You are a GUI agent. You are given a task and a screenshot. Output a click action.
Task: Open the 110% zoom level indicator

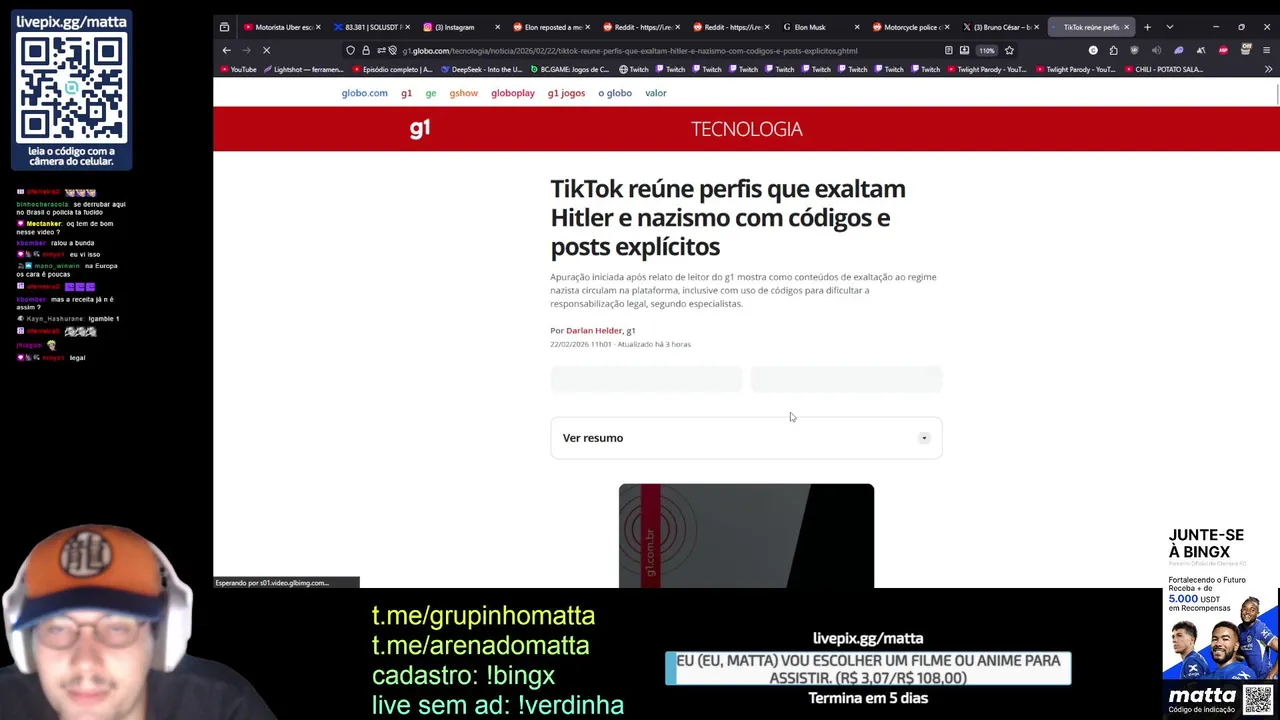pyautogui.click(x=987, y=50)
